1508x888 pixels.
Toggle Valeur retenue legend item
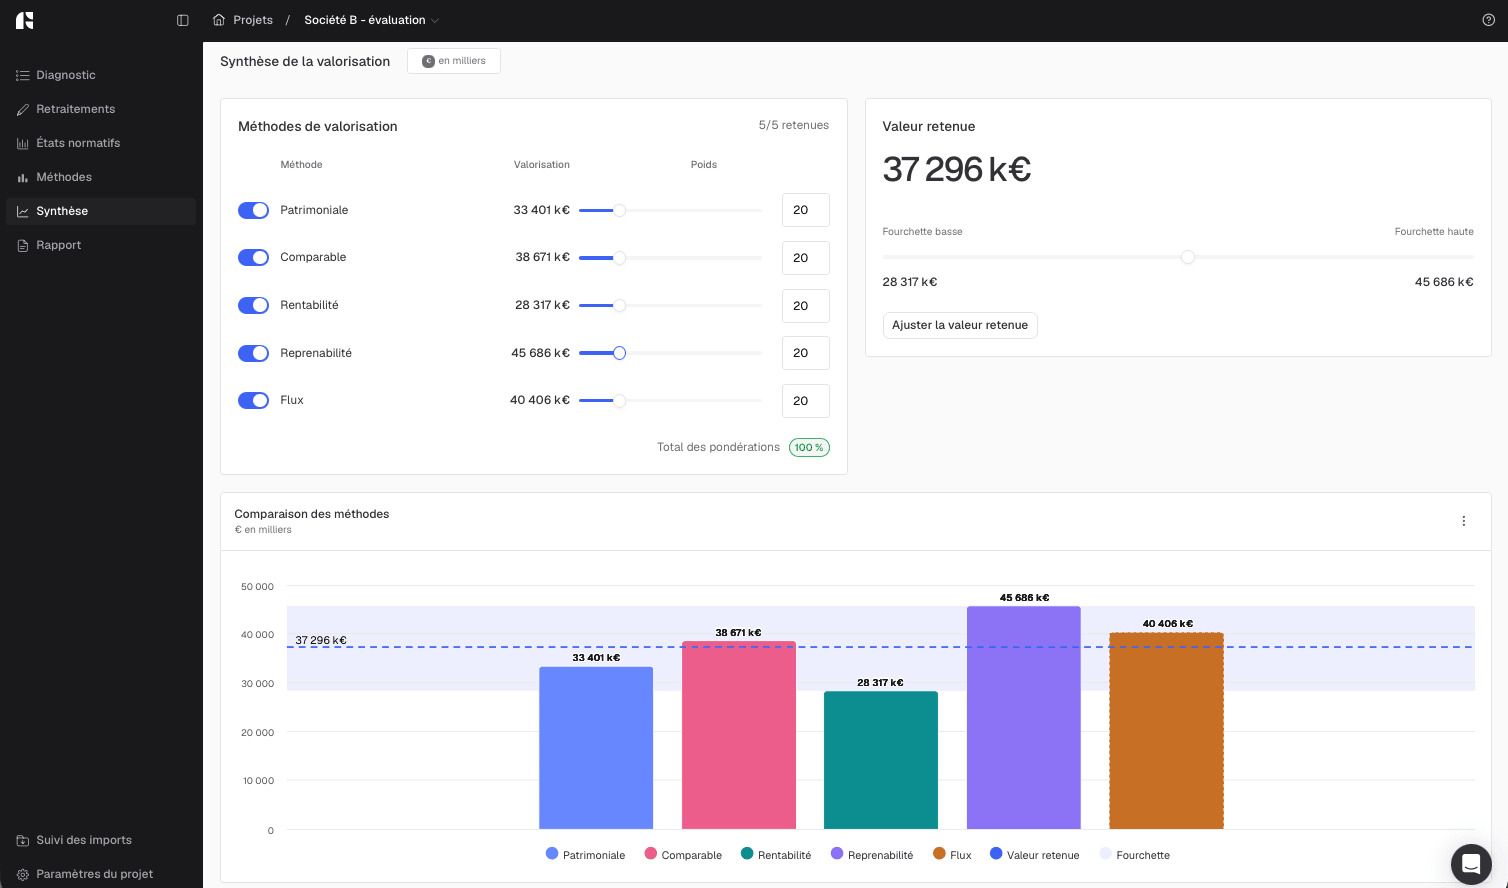1035,855
